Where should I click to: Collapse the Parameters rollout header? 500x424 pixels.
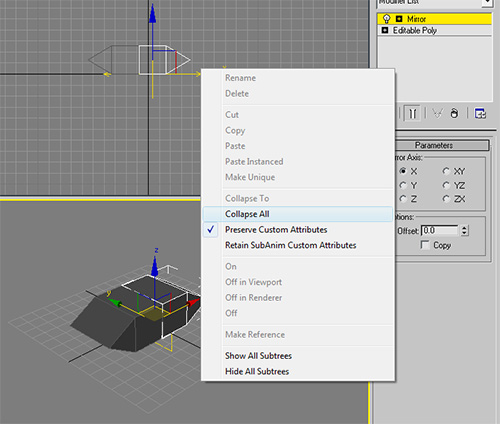pos(442,145)
